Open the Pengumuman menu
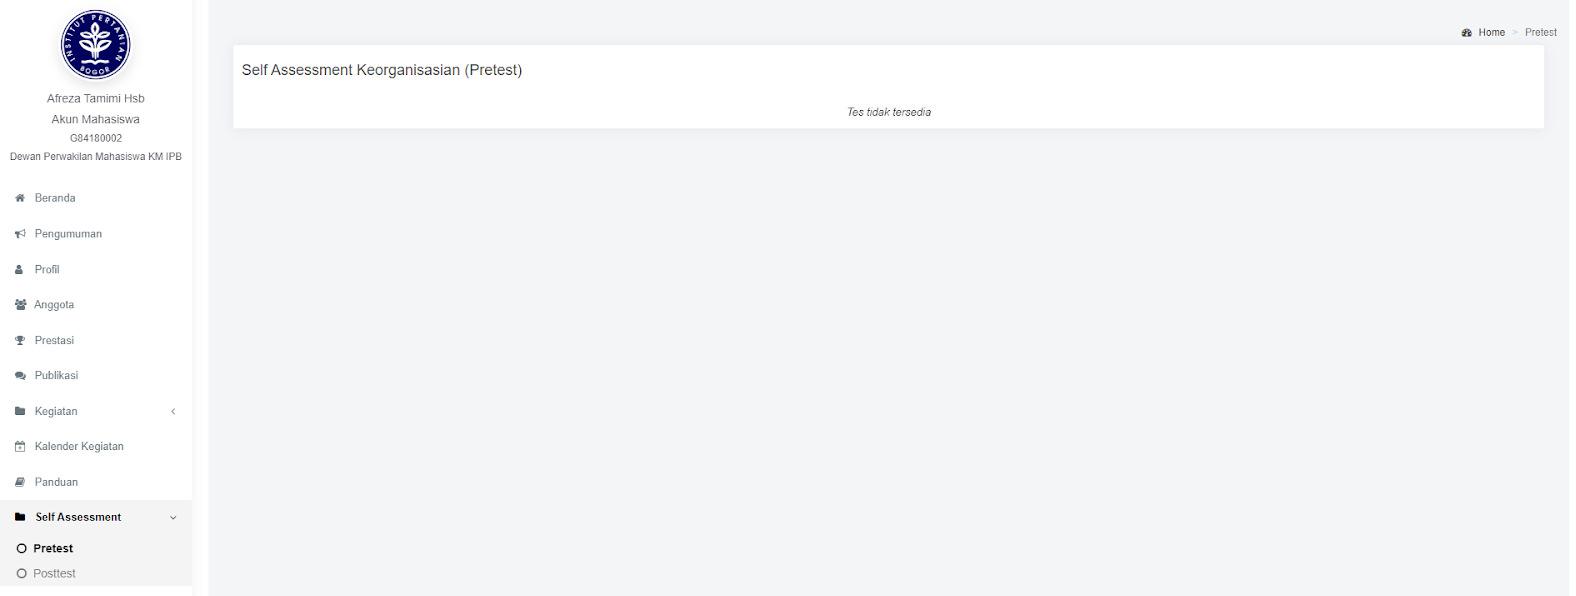Screen dimensions: 1576x596 point(68,234)
